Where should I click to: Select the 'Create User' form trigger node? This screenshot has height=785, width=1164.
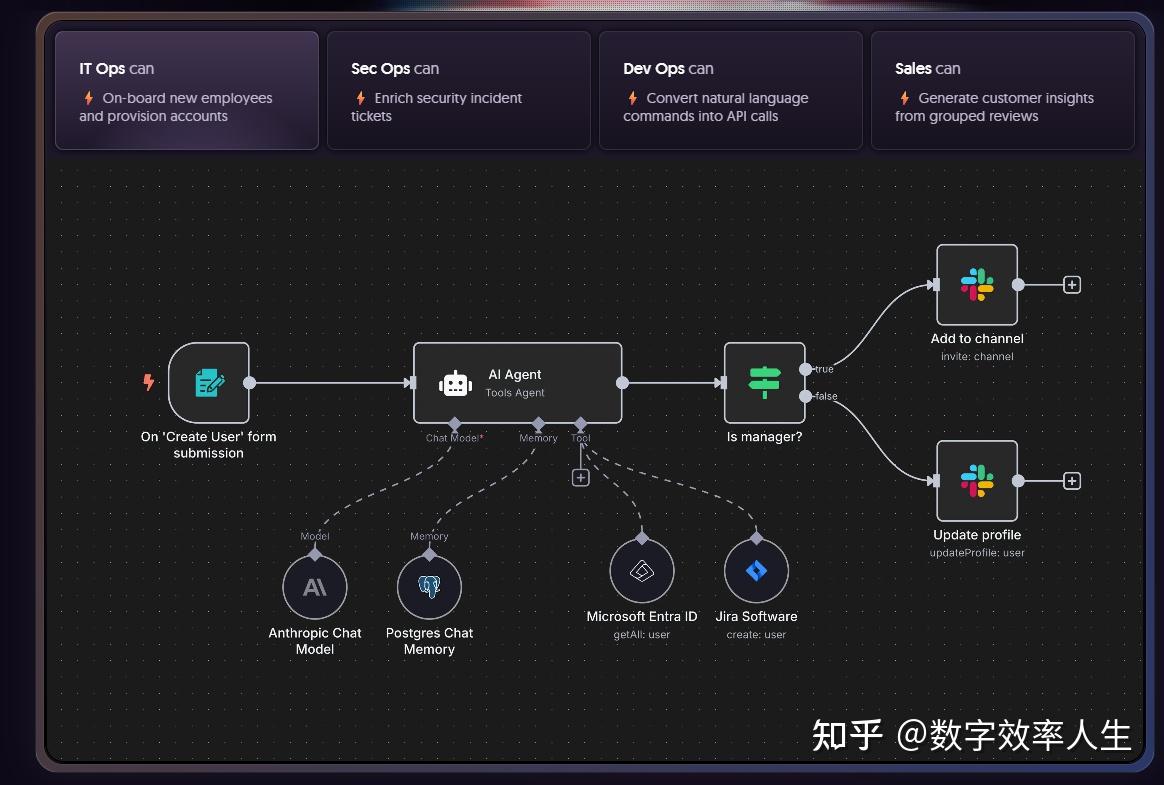(x=209, y=382)
